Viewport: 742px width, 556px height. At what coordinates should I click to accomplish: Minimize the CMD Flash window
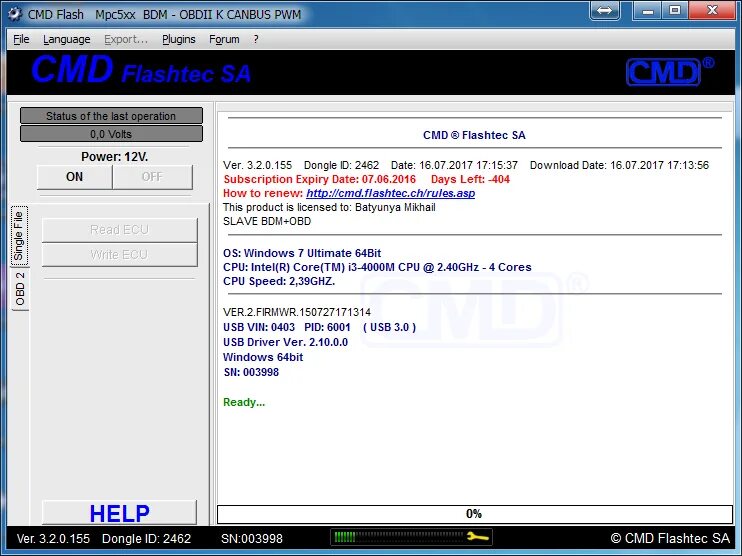[x=648, y=10]
